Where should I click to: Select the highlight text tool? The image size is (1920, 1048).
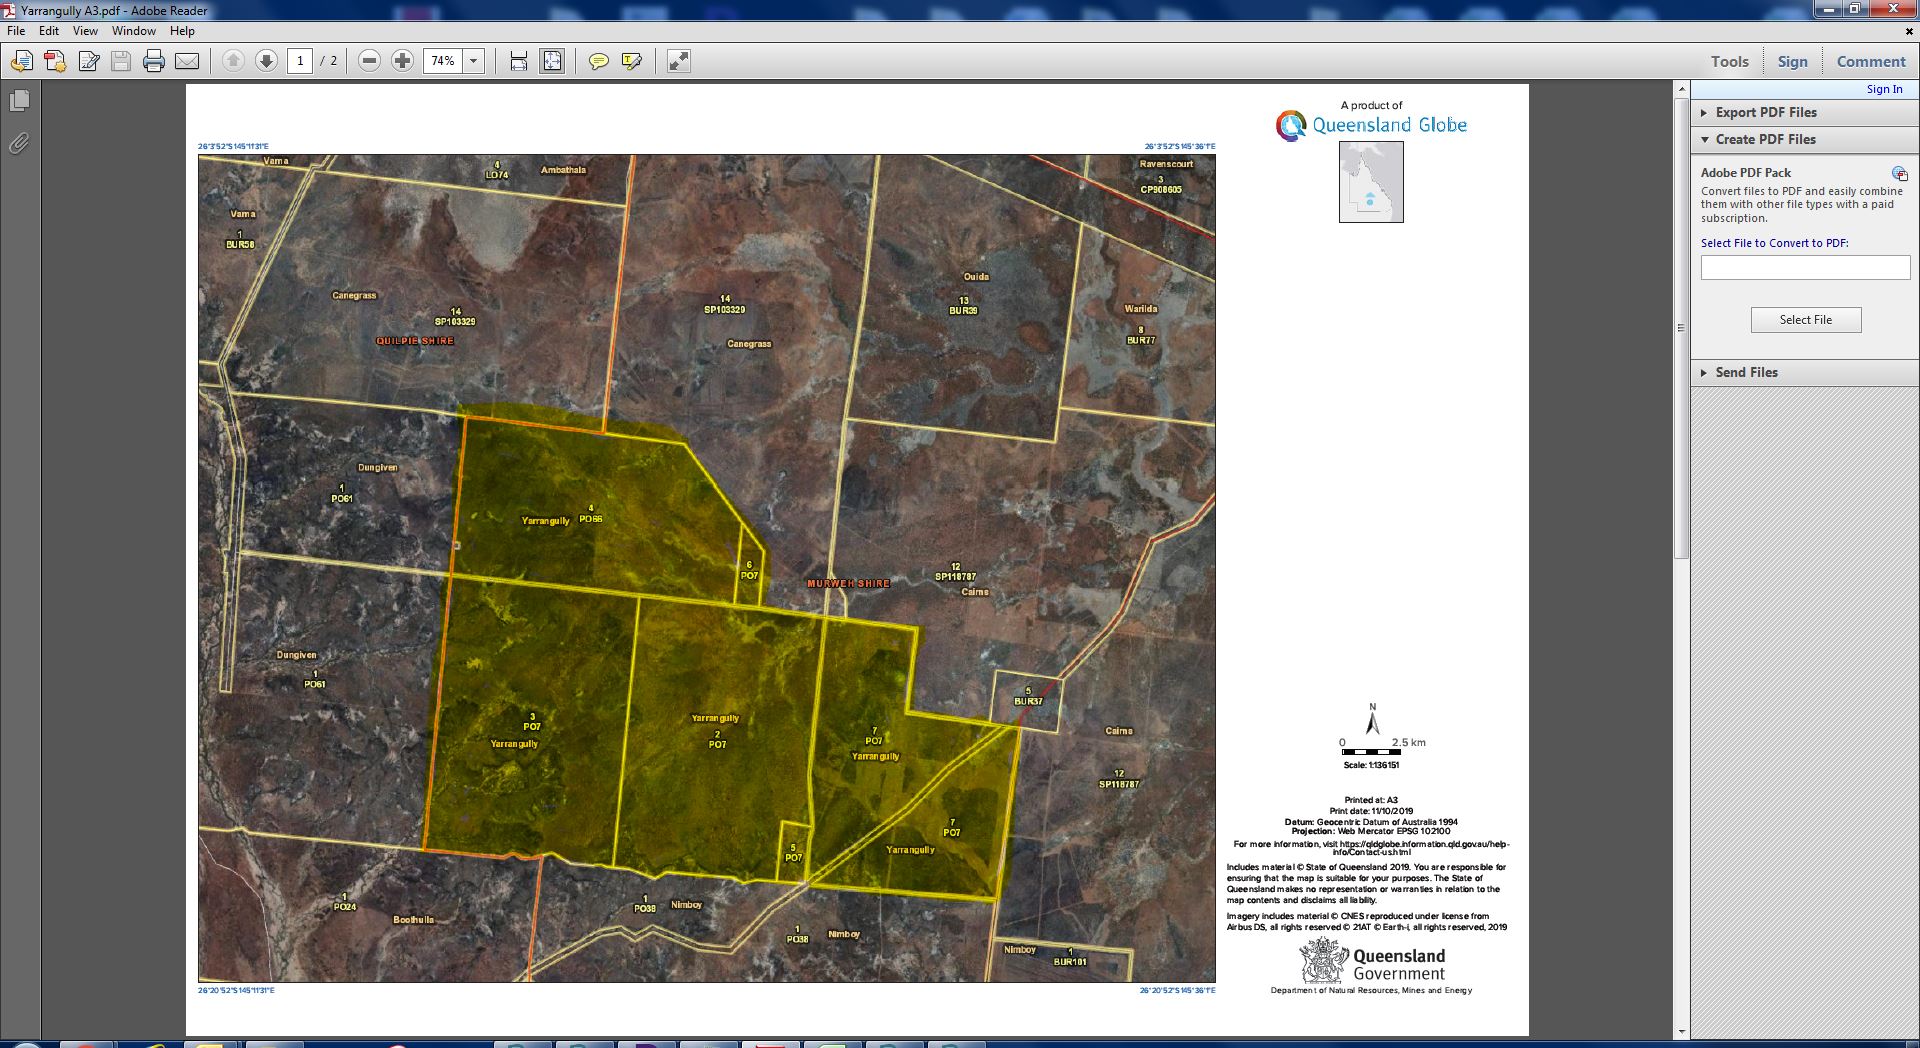[x=631, y=61]
